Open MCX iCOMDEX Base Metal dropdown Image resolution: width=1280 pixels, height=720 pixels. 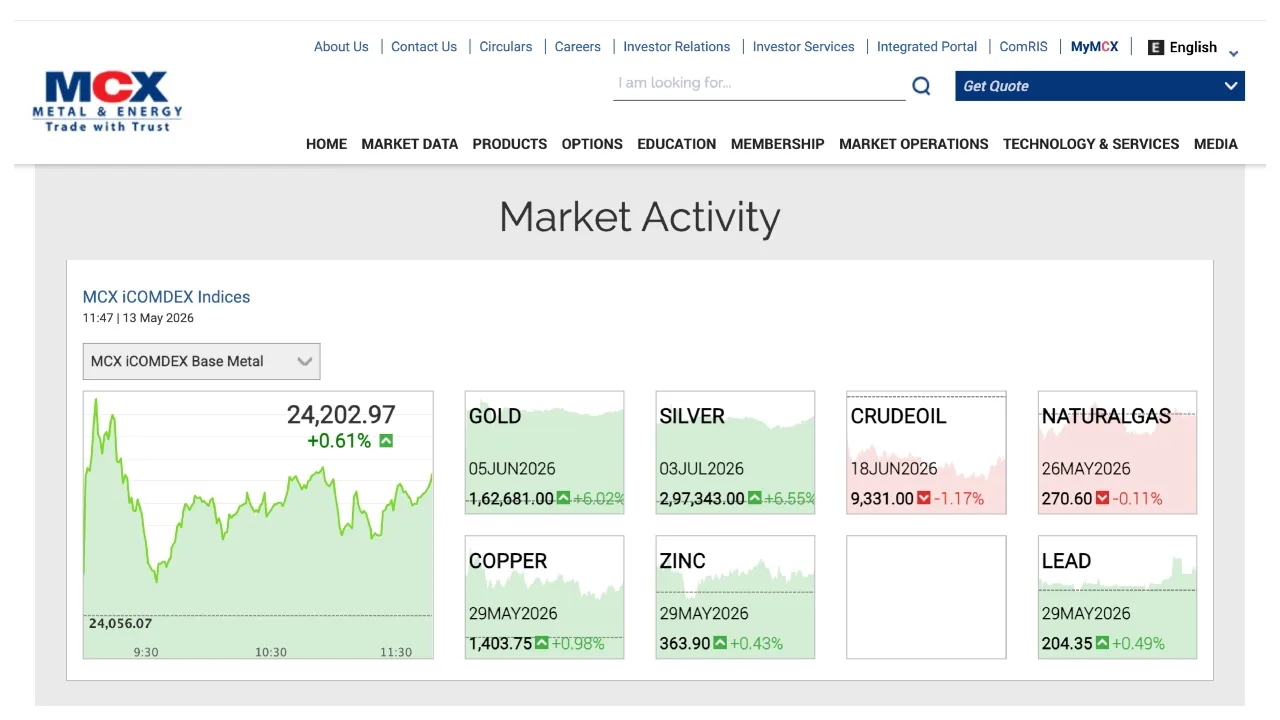[x=201, y=361]
